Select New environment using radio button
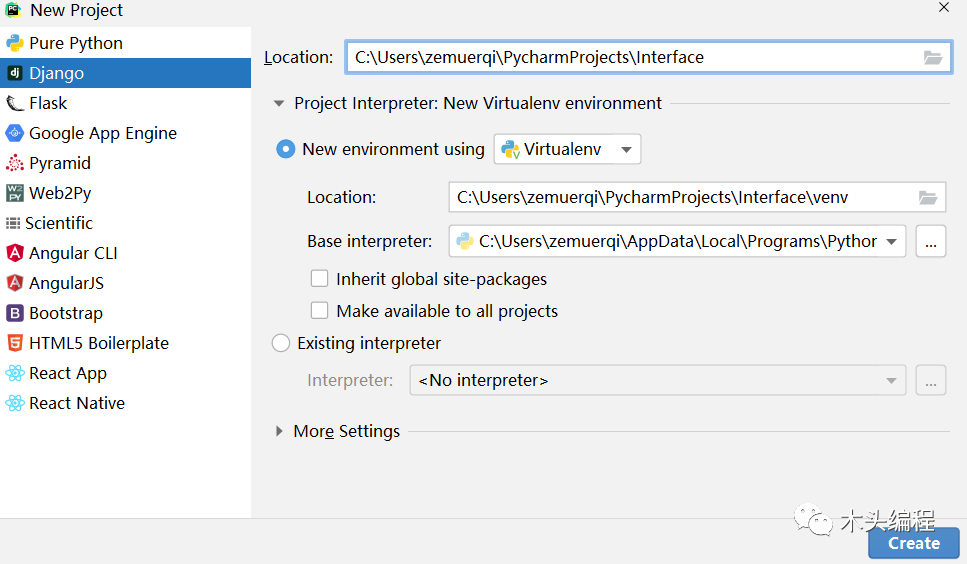Screen dimensions: 967x564 click(285, 149)
